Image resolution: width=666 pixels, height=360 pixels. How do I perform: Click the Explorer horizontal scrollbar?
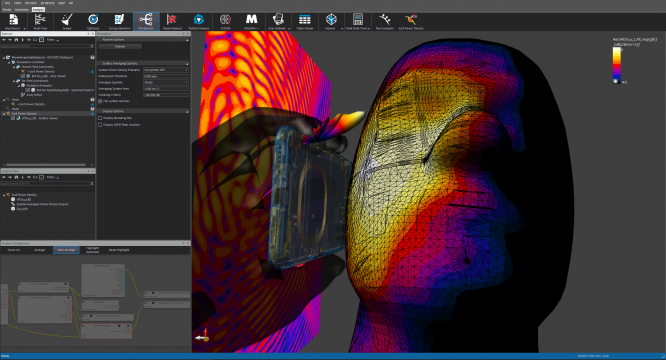click(x=46, y=165)
